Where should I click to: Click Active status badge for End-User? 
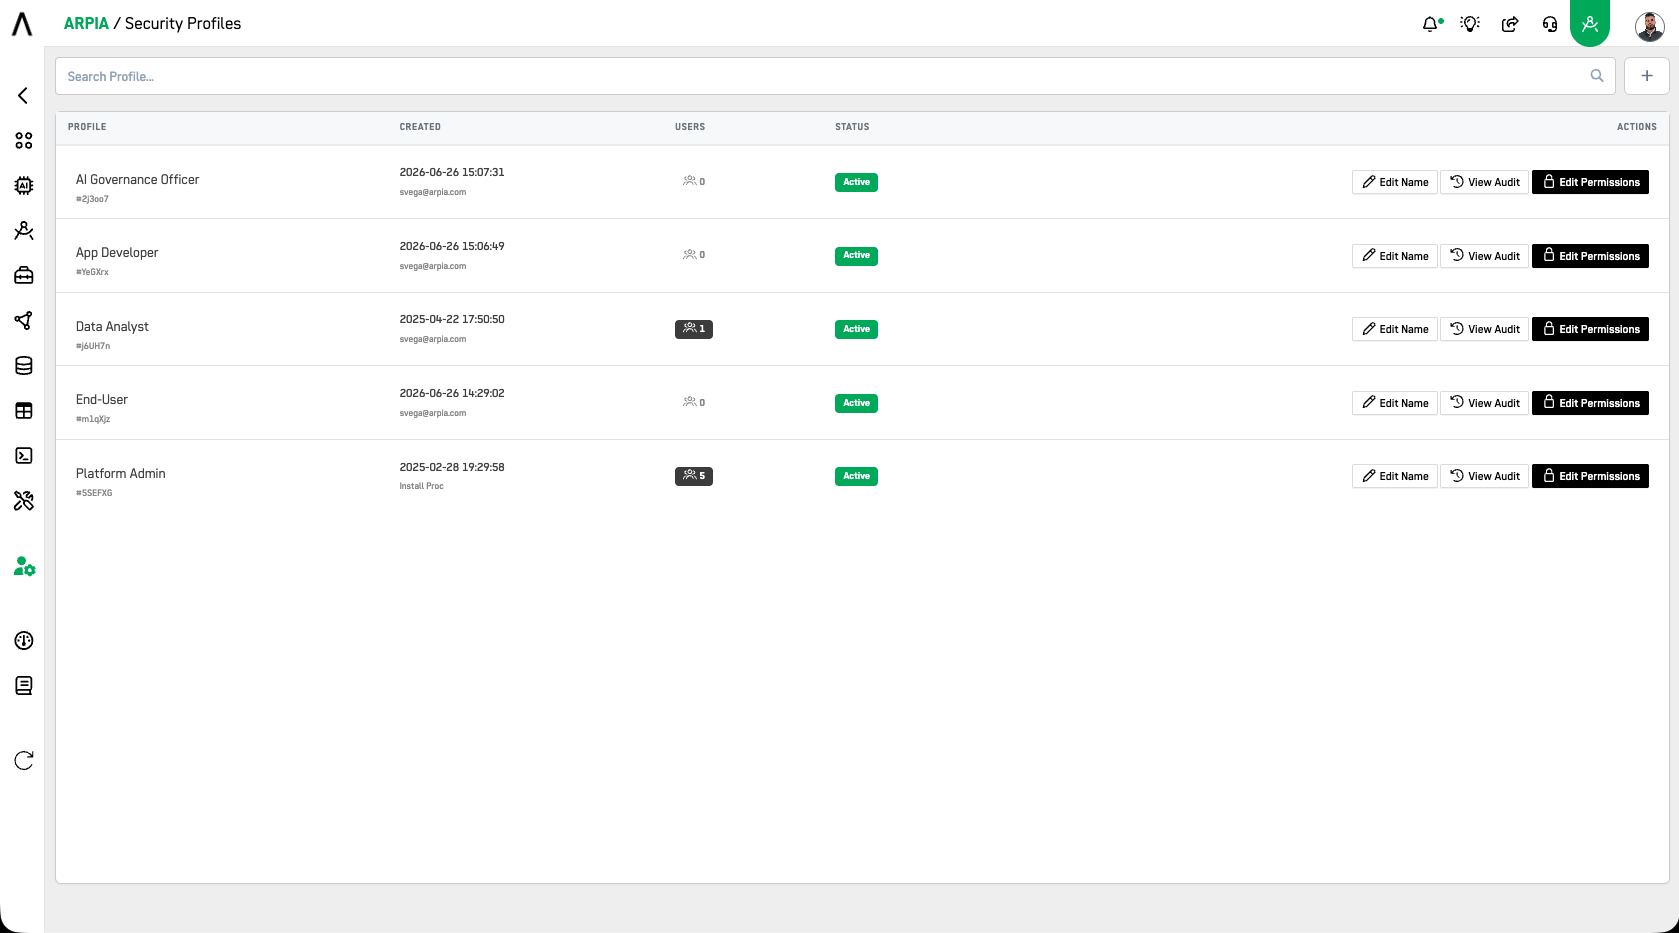(x=856, y=403)
